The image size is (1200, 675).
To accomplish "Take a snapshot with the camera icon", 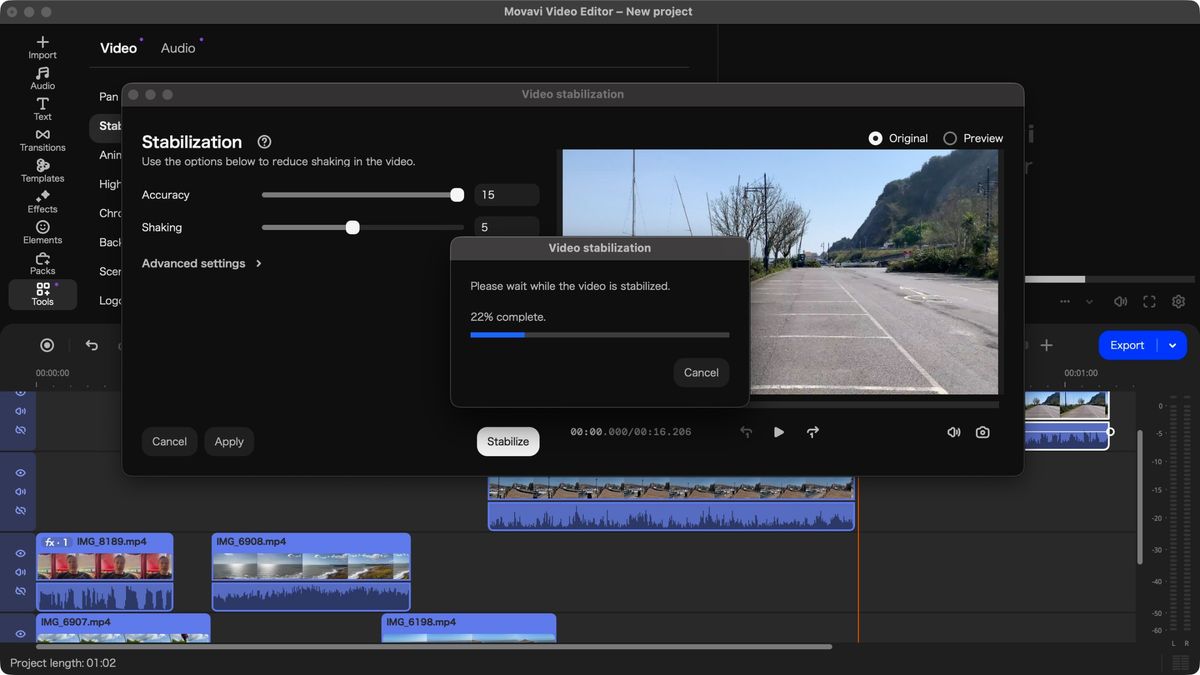I will pyautogui.click(x=983, y=432).
